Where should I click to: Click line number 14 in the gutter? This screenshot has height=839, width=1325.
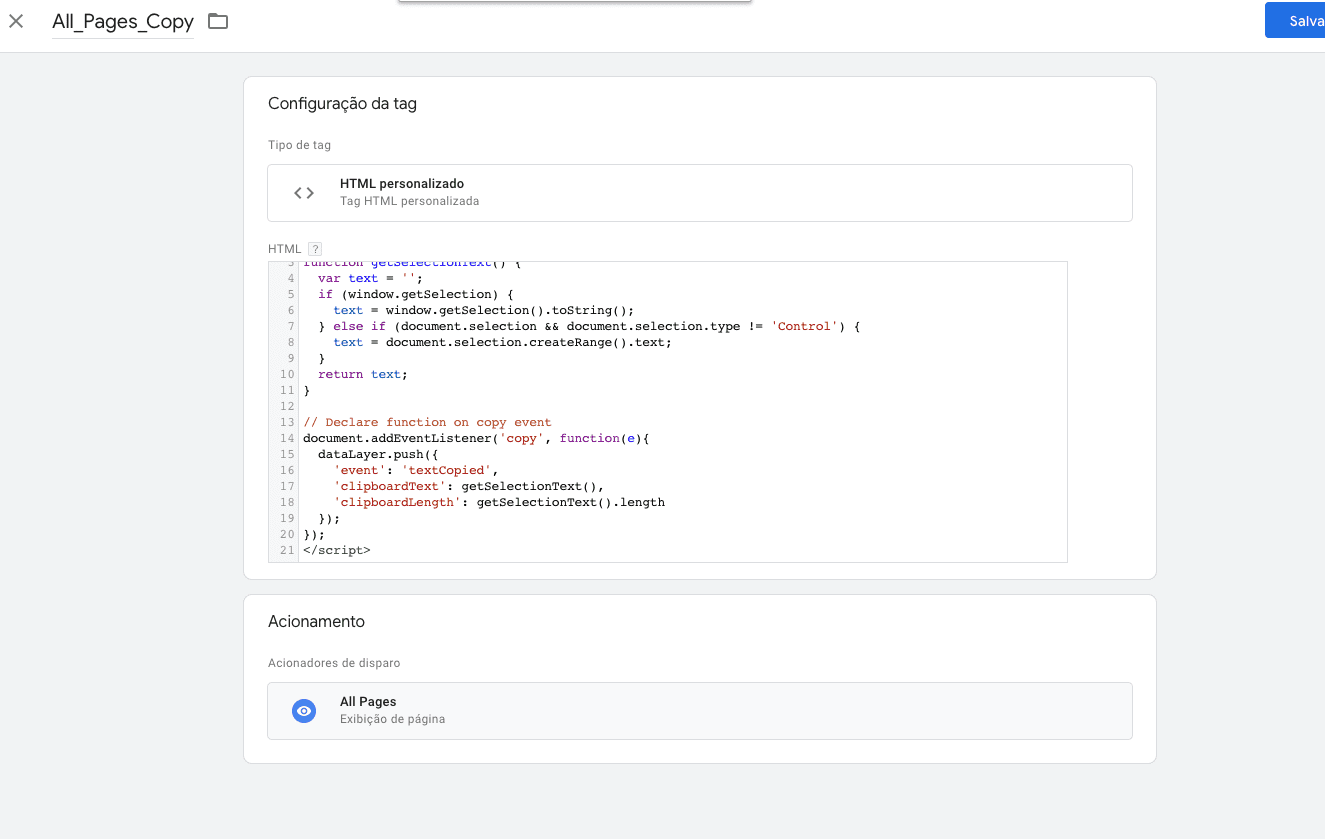click(x=287, y=438)
